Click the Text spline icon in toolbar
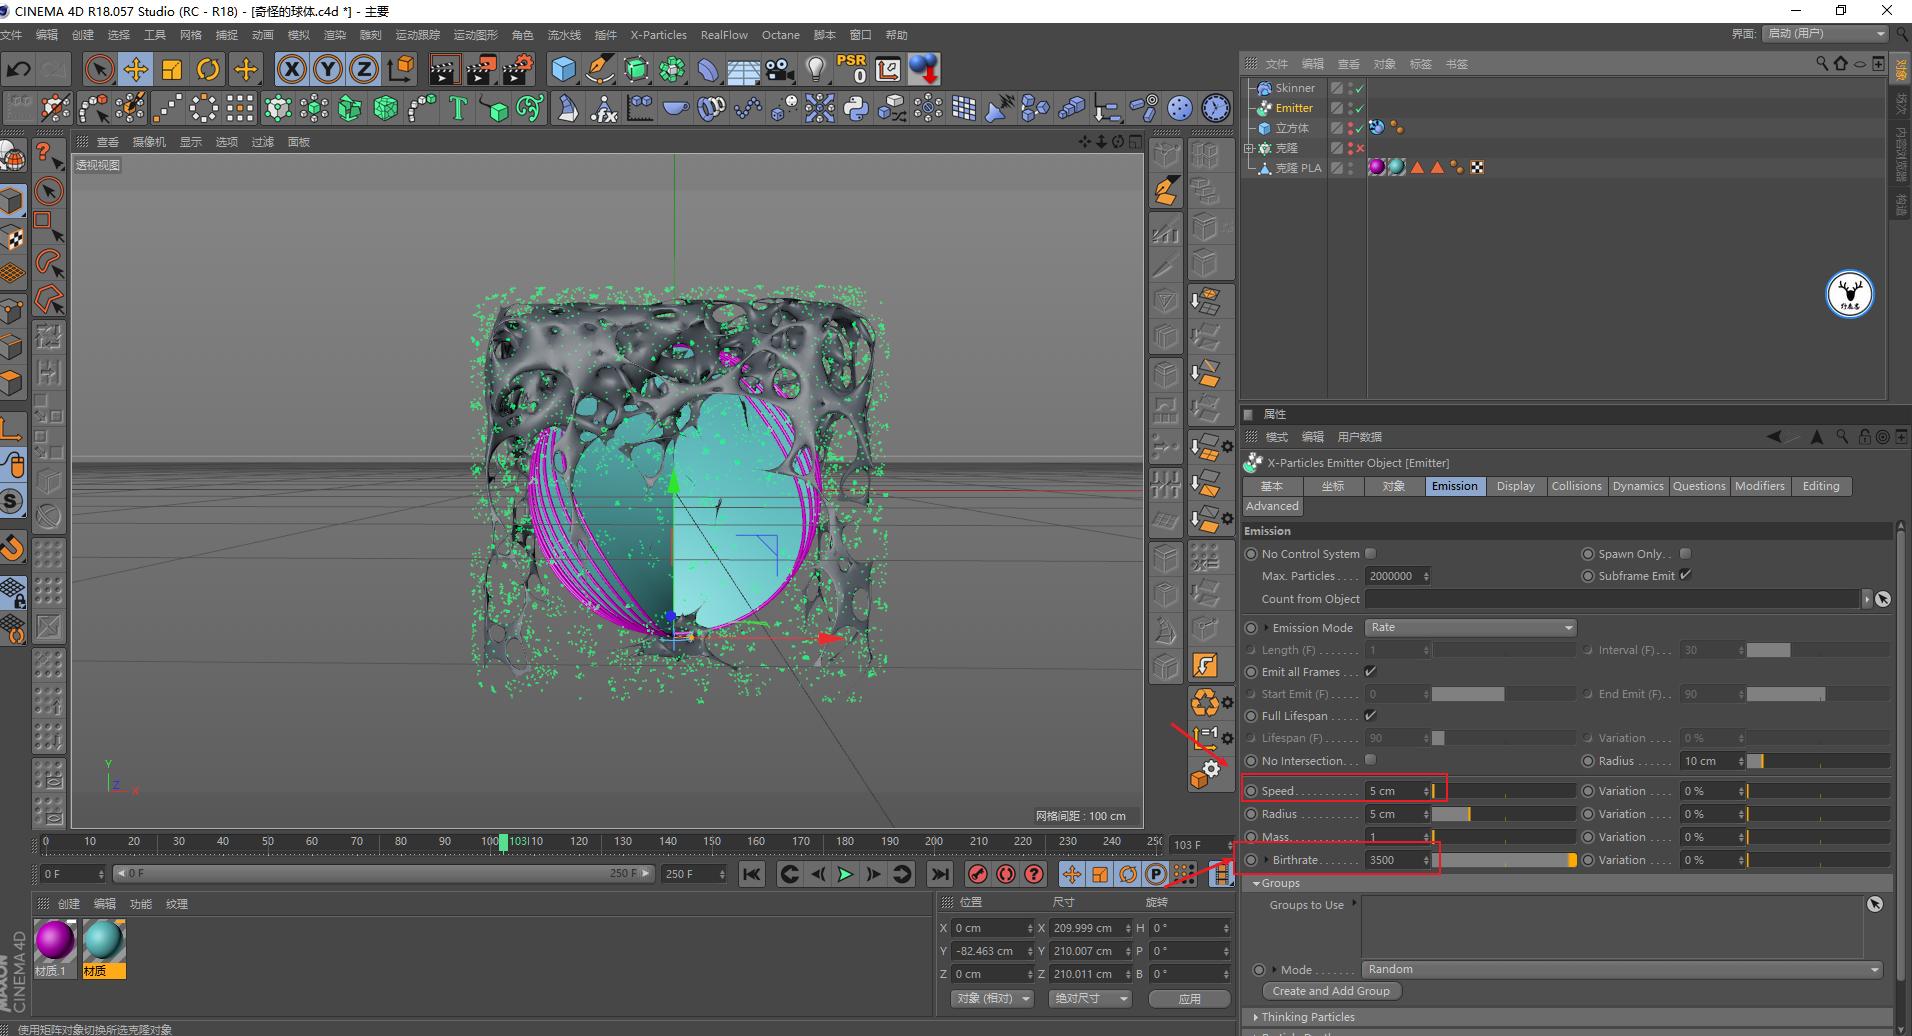1912x1036 pixels. (458, 108)
